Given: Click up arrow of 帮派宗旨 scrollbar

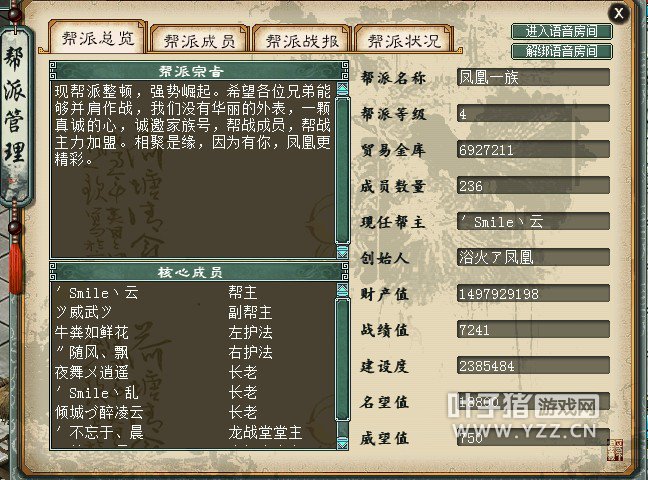Looking at the screenshot, I should 342,89.
